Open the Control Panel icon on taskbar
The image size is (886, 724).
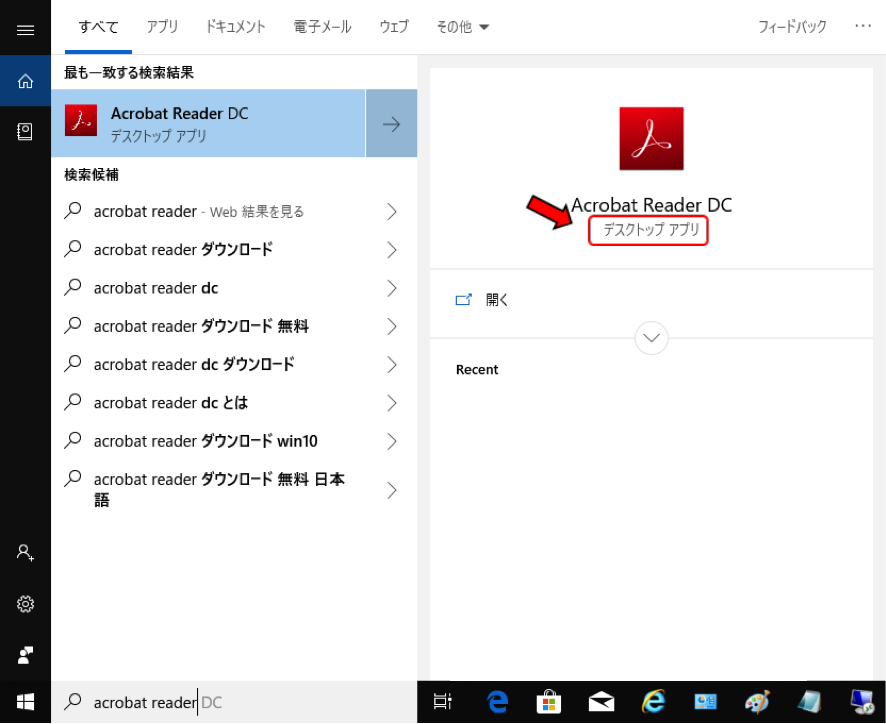(x=705, y=702)
